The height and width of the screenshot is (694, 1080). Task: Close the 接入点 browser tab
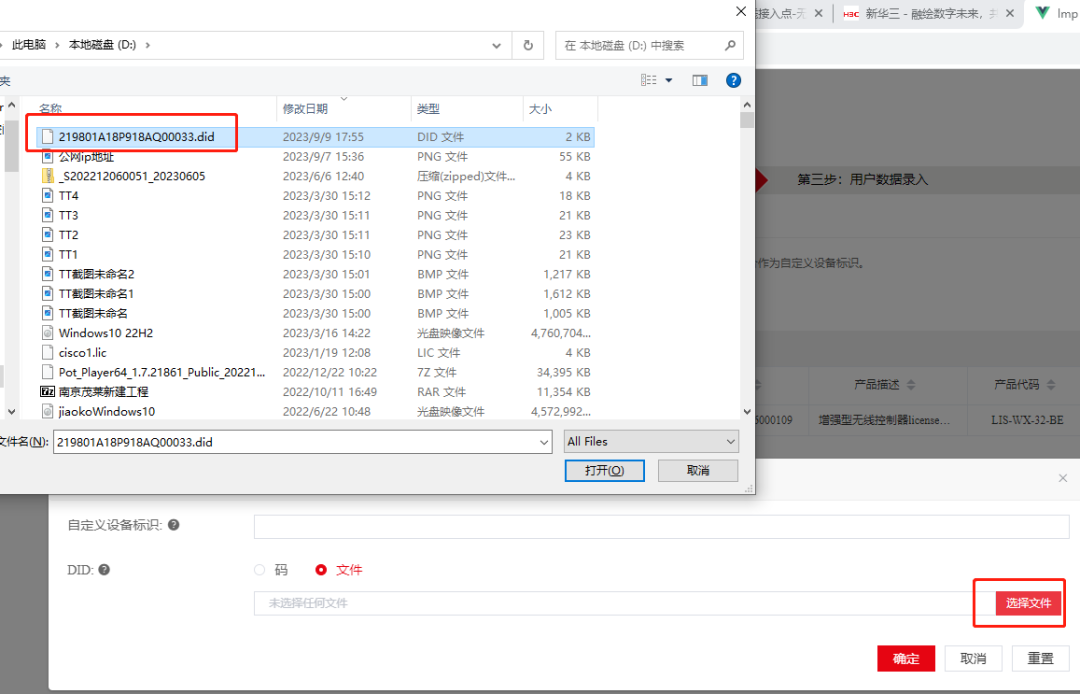click(818, 13)
